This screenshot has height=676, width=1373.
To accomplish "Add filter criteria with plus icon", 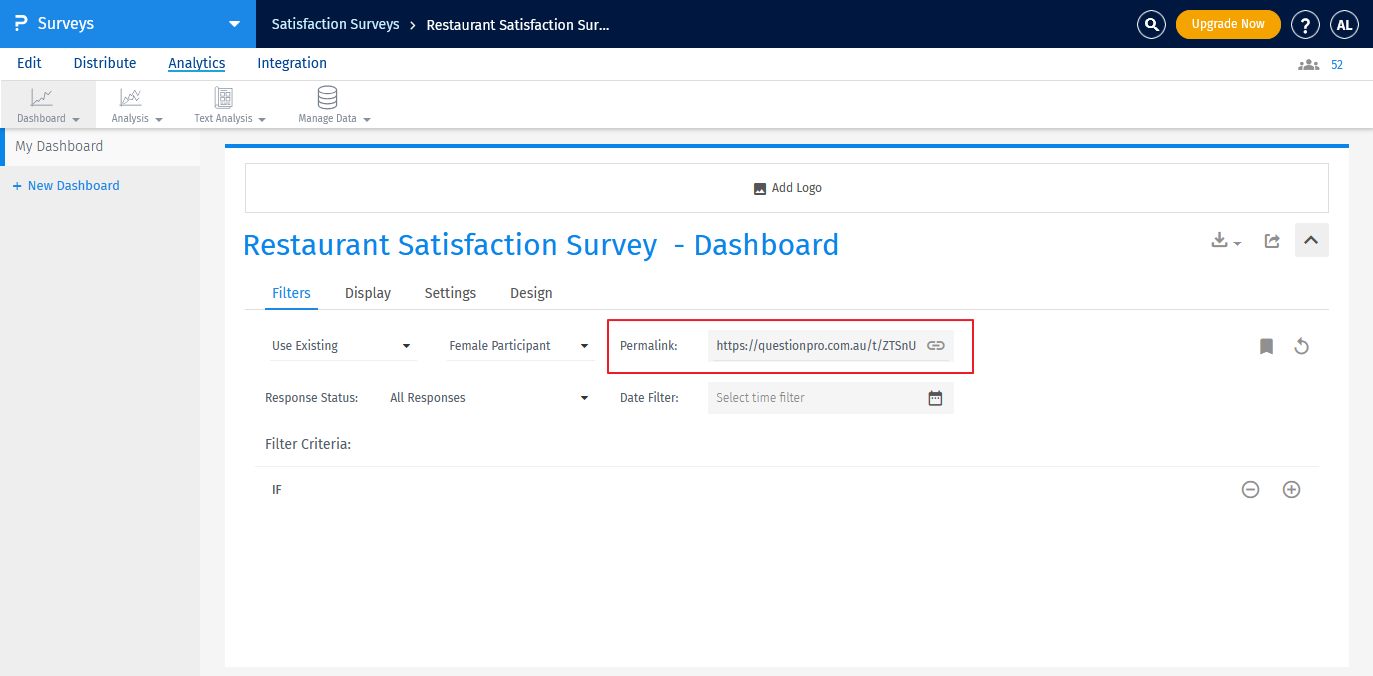I will pyautogui.click(x=1291, y=490).
